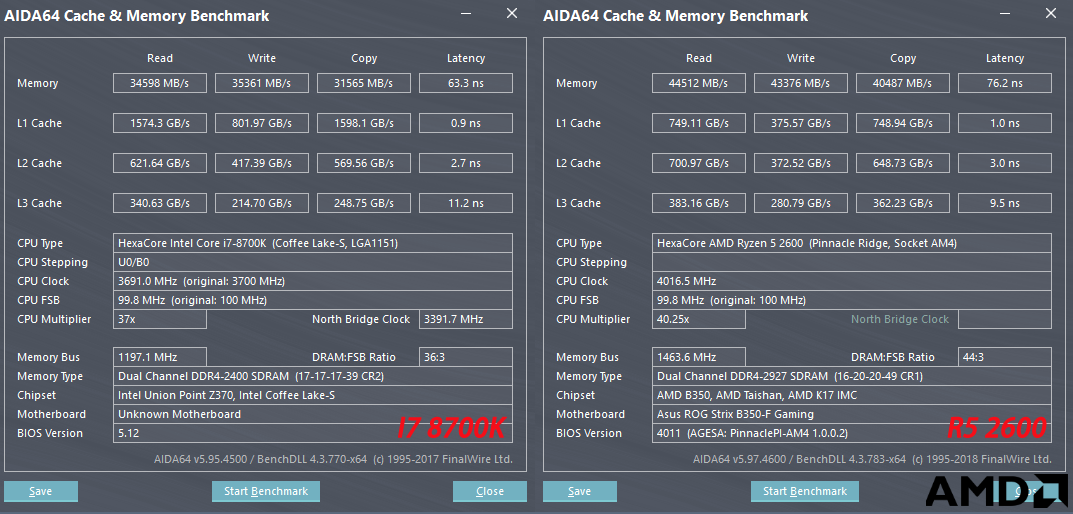Image resolution: width=1073 pixels, height=514 pixels.
Task: Click the L3 read value 383.16 GB/s
Action: coord(699,203)
